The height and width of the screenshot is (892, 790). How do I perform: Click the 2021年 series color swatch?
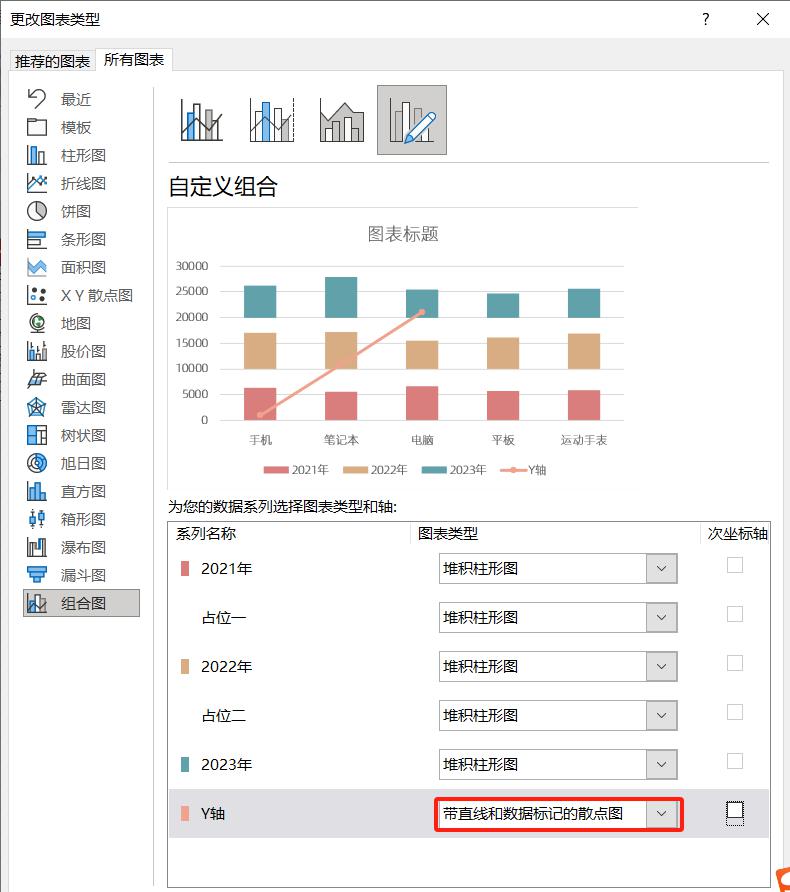click(x=185, y=568)
